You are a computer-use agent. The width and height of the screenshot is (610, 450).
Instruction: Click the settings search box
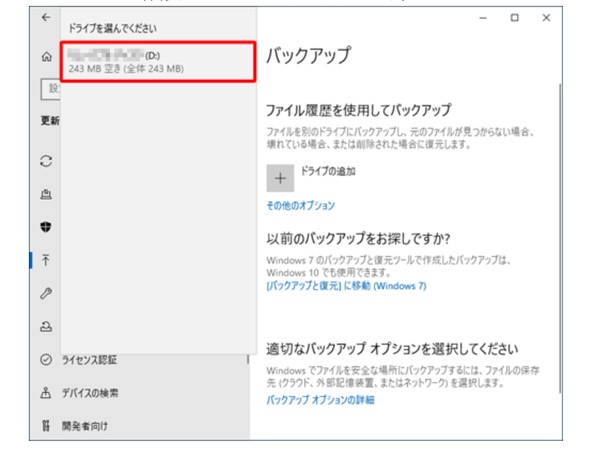click(x=51, y=89)
